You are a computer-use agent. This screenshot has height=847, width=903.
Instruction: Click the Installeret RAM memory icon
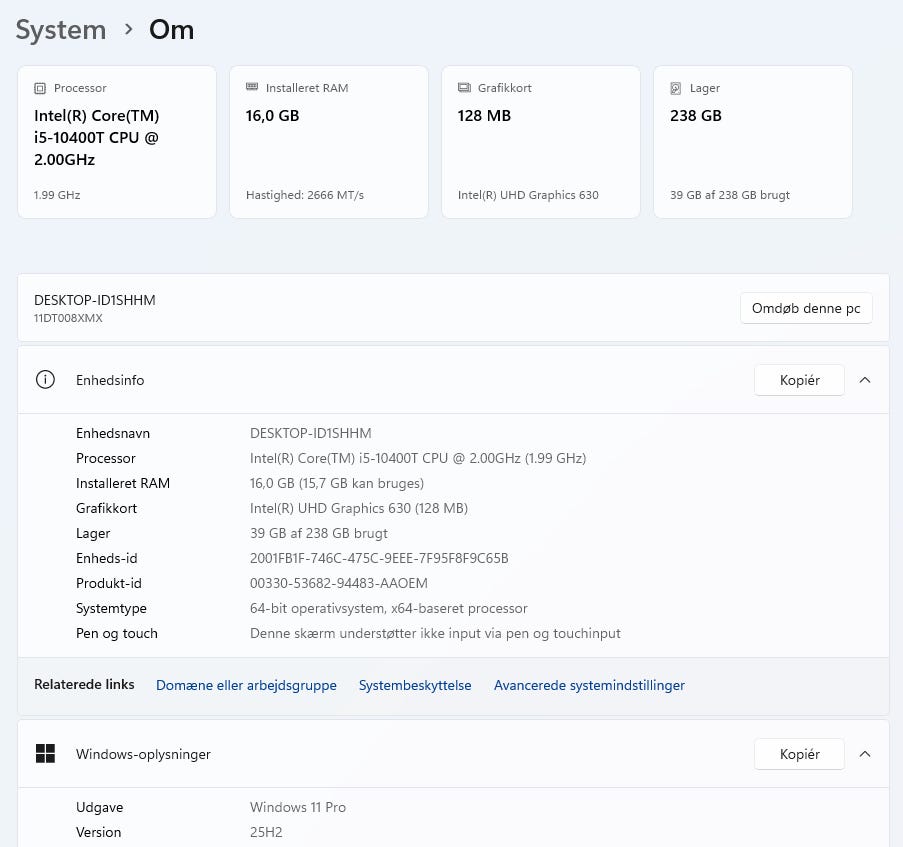click(252, 87)
